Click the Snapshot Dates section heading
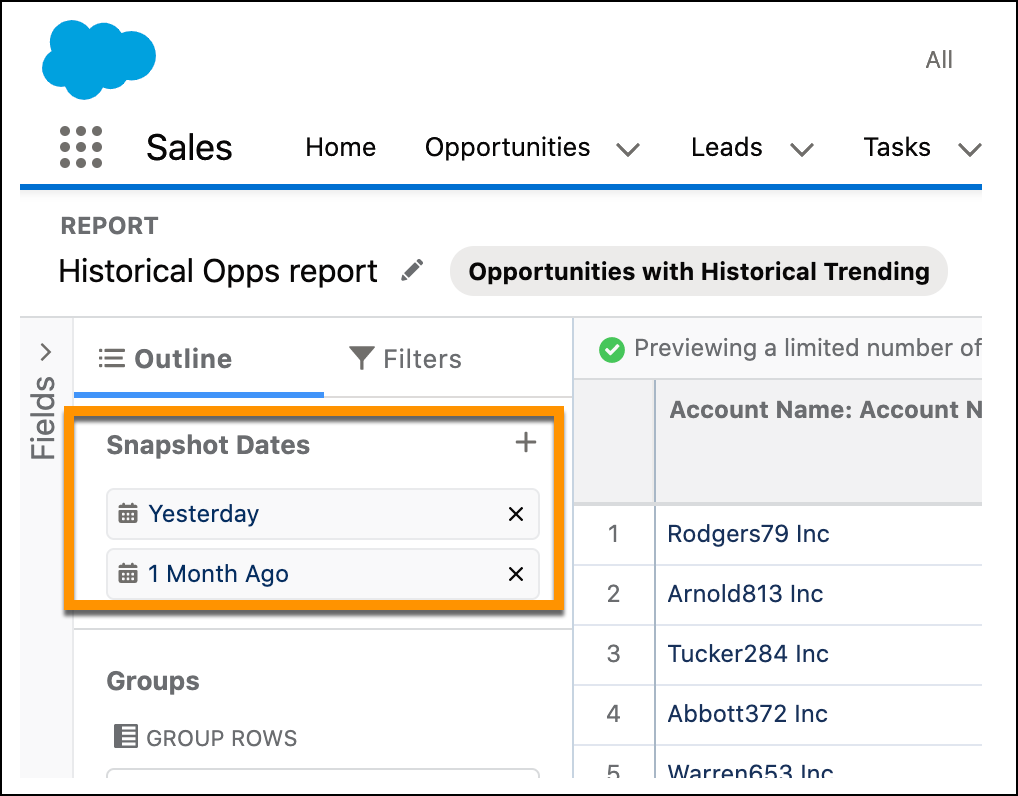 [x=208, y=445]
